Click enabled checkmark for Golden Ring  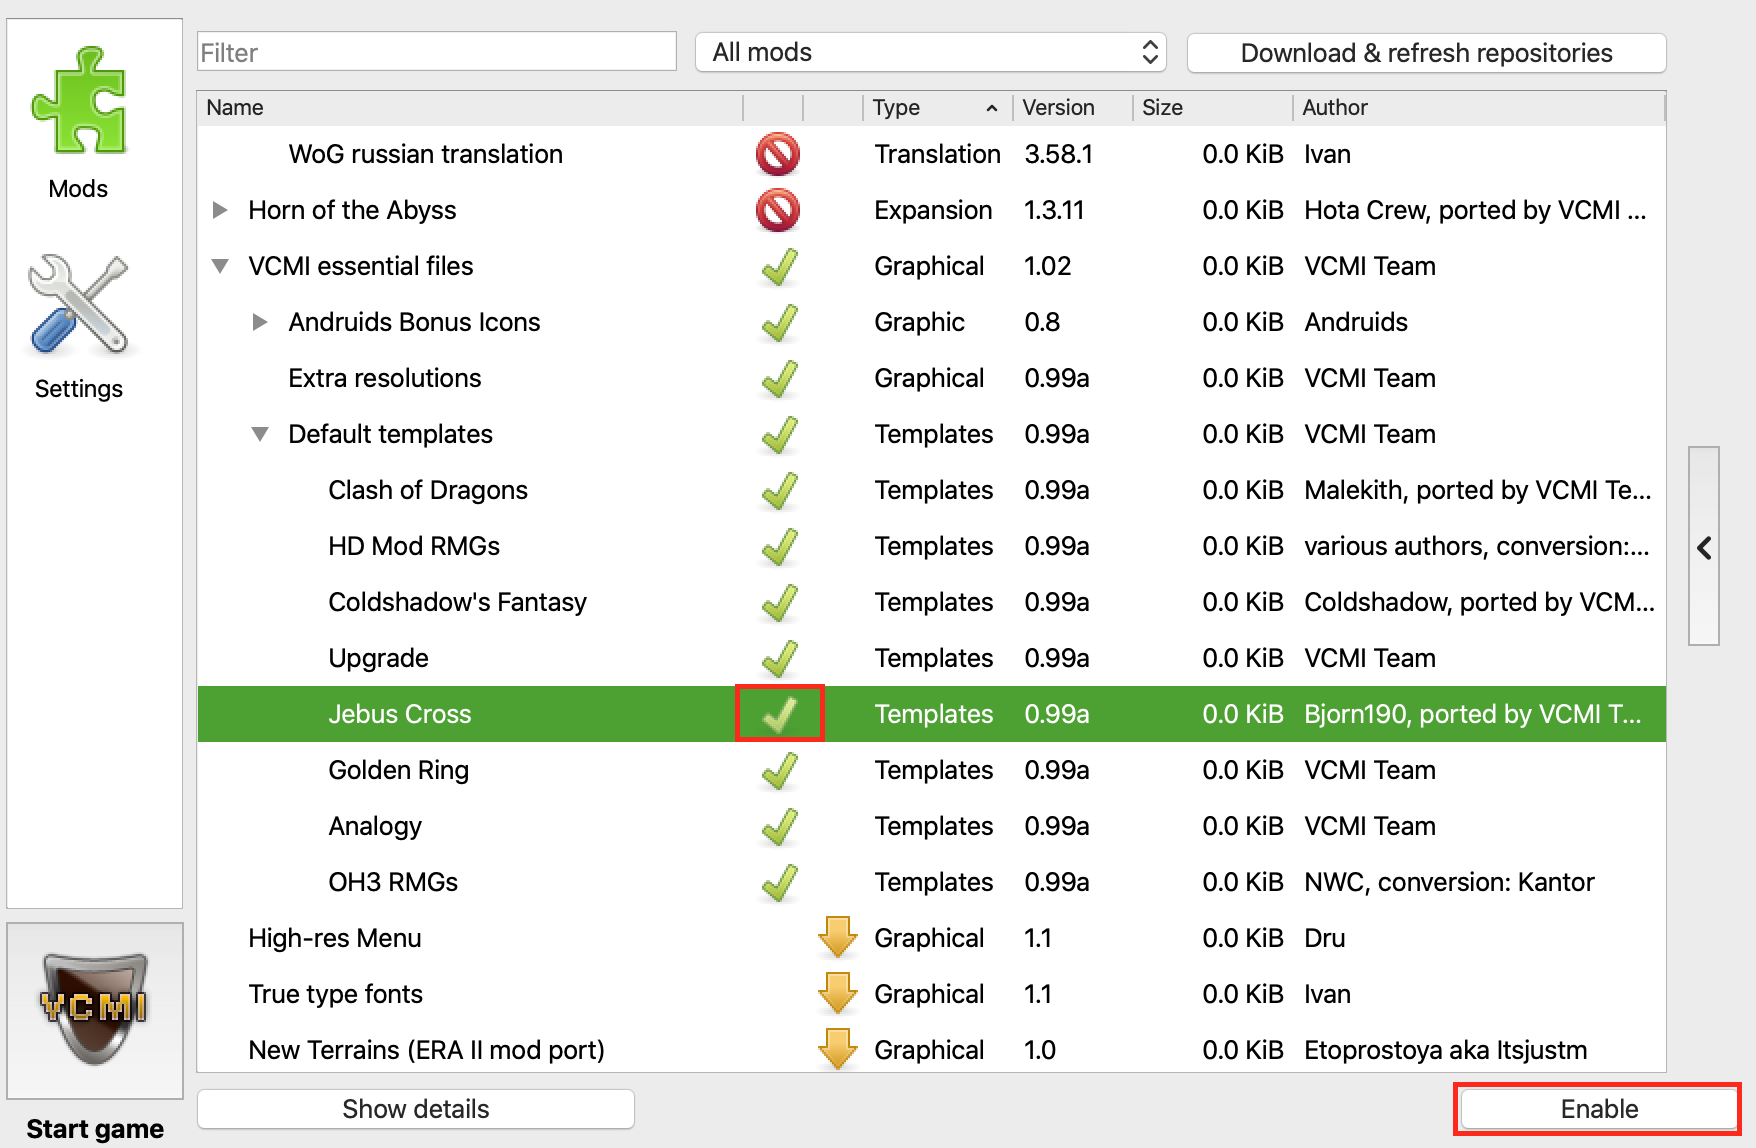779,770
